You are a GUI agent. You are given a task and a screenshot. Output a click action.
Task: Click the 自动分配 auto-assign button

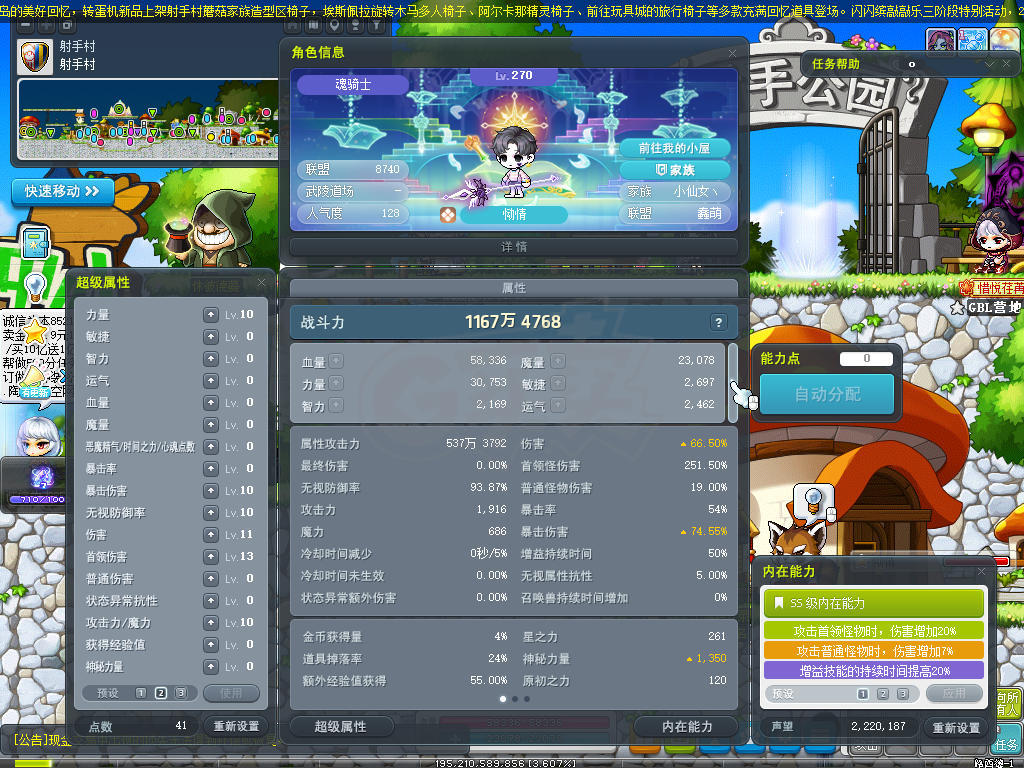click(827, 394)
